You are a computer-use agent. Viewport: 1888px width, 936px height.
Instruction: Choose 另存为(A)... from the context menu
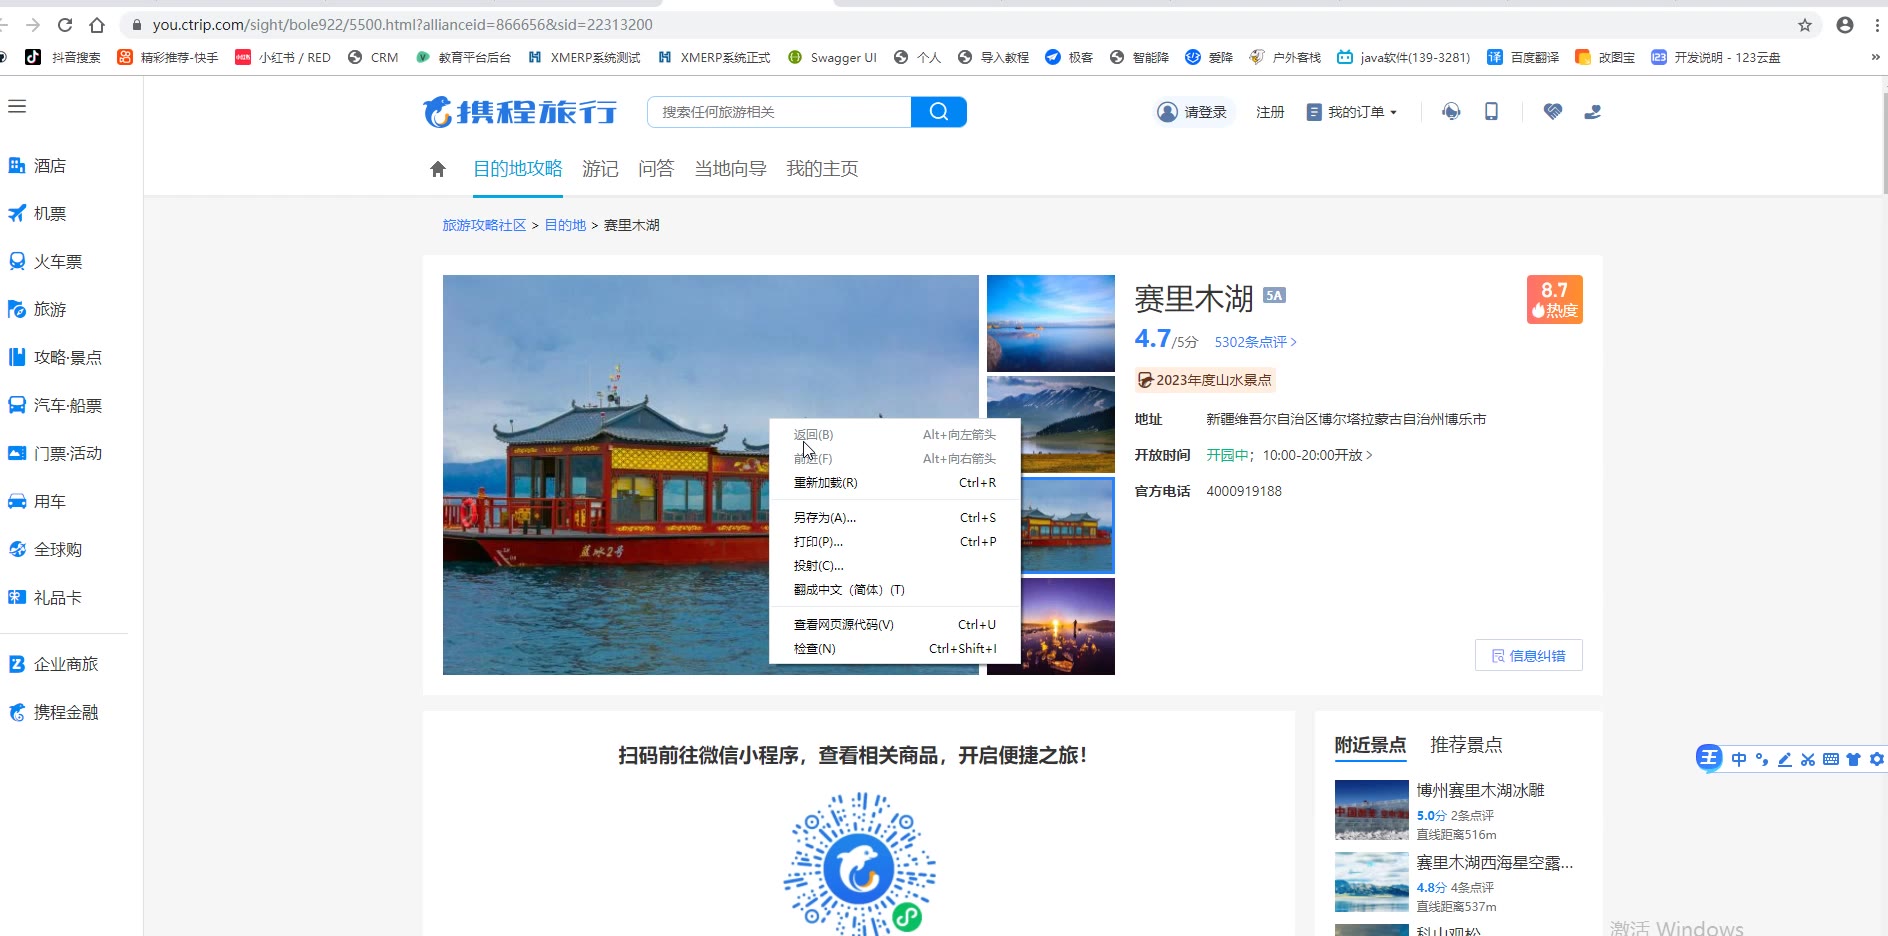[895, 518]
